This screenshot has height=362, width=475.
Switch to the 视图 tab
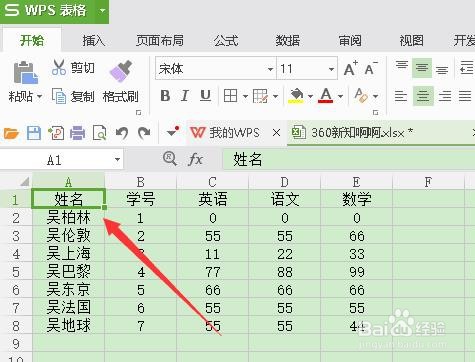pyautogui.click(x=412, y=41)
